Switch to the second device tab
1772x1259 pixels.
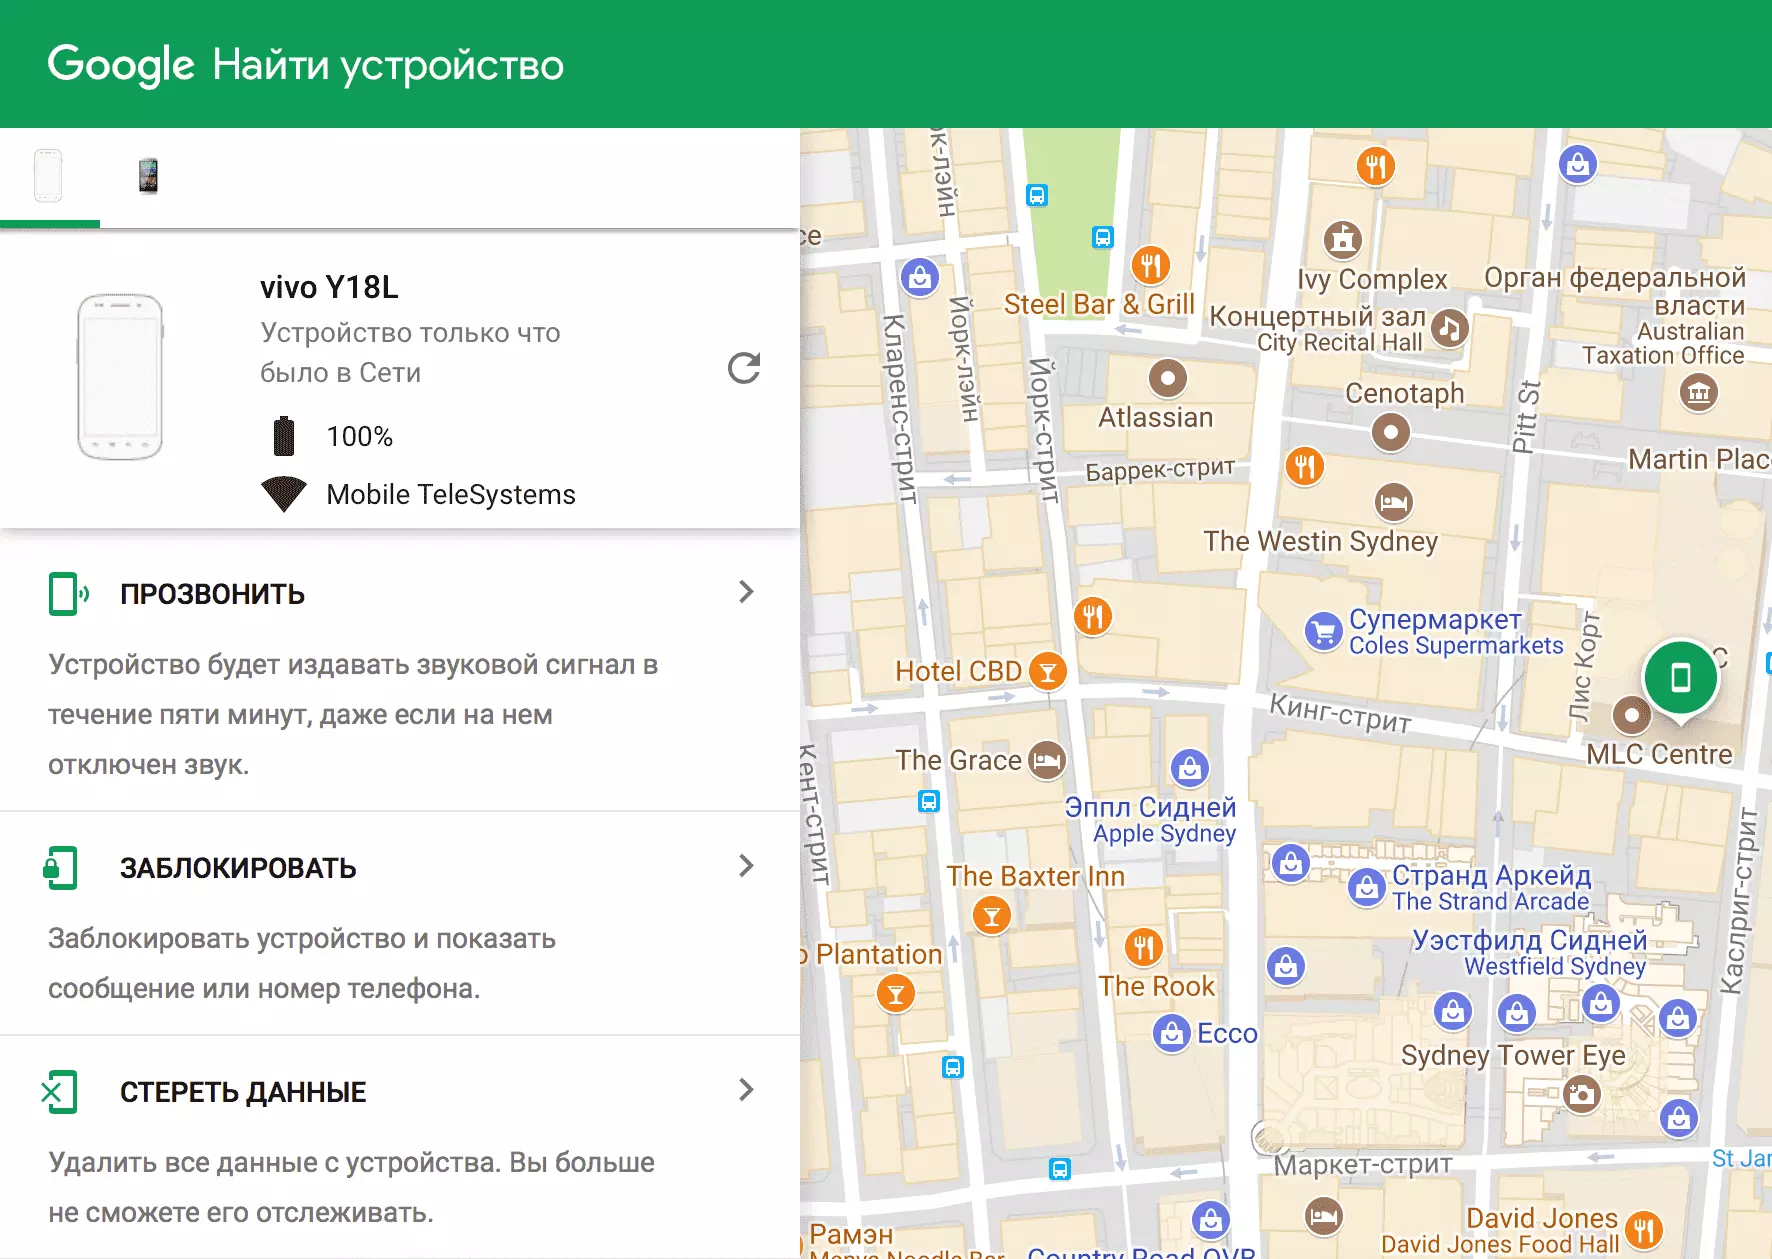[x=148, y=176]
